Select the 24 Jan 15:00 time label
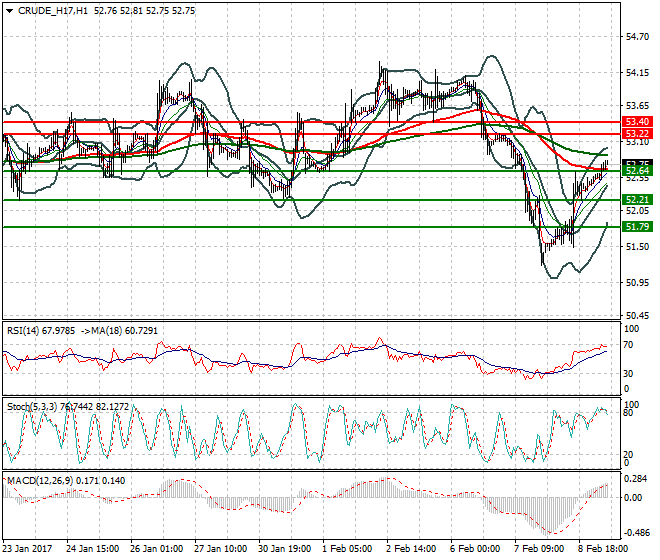 pos(93,549)
